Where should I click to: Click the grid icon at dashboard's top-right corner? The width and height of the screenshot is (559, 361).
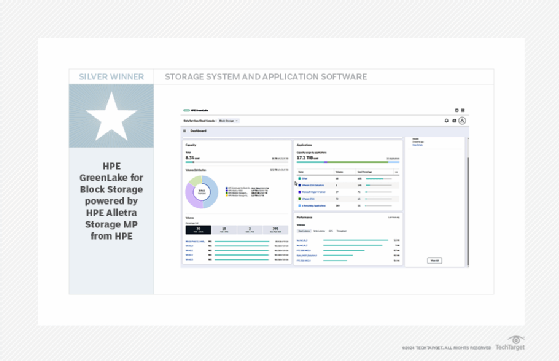[x=462, y=110]
